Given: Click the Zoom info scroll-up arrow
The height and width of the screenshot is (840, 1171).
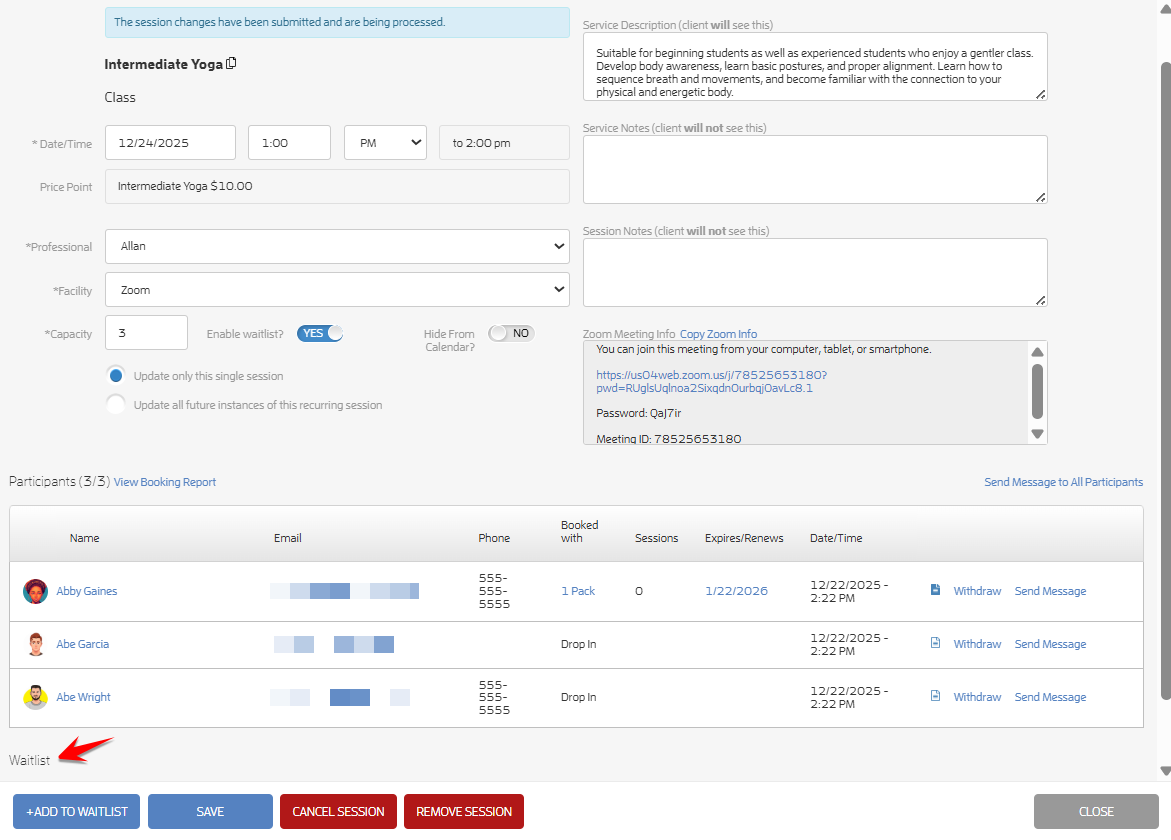Looking at the screenshot, I should click(1037, 352).
